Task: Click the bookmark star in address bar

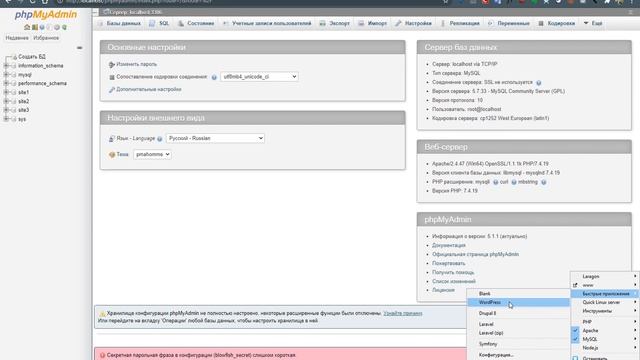Action: (x=446, y=2)
